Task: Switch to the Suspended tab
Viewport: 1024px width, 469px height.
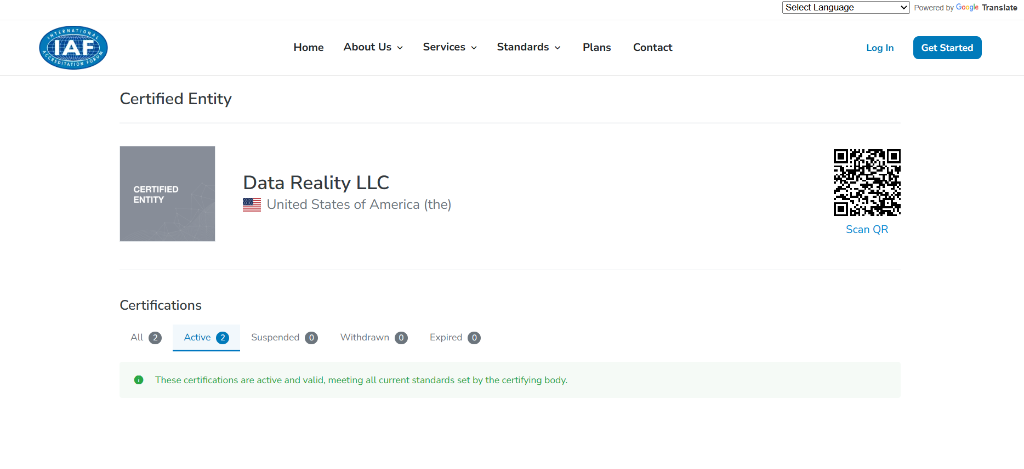Action: click(284, 338)
